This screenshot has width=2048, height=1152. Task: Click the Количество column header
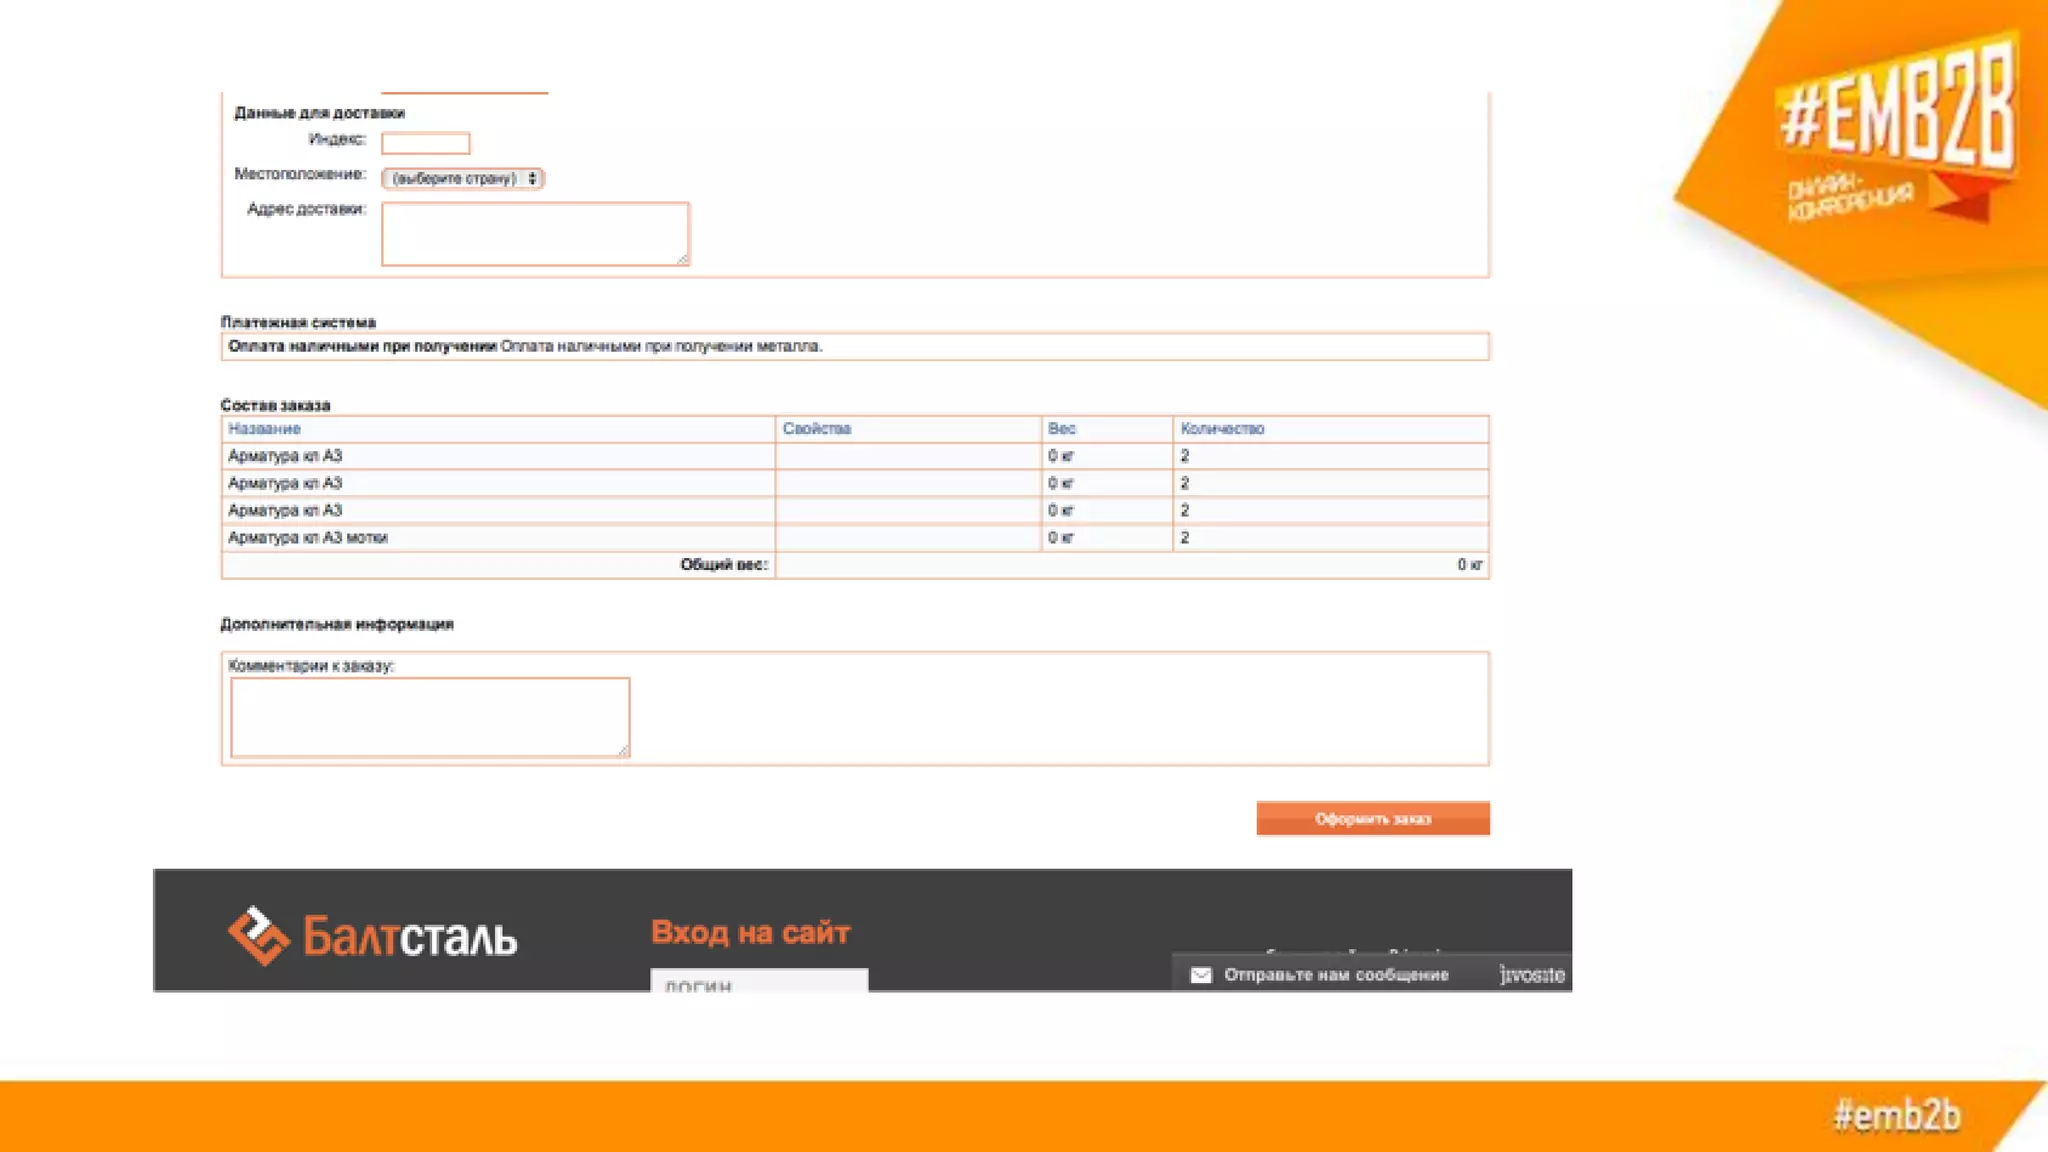(x=1222, y=429)
